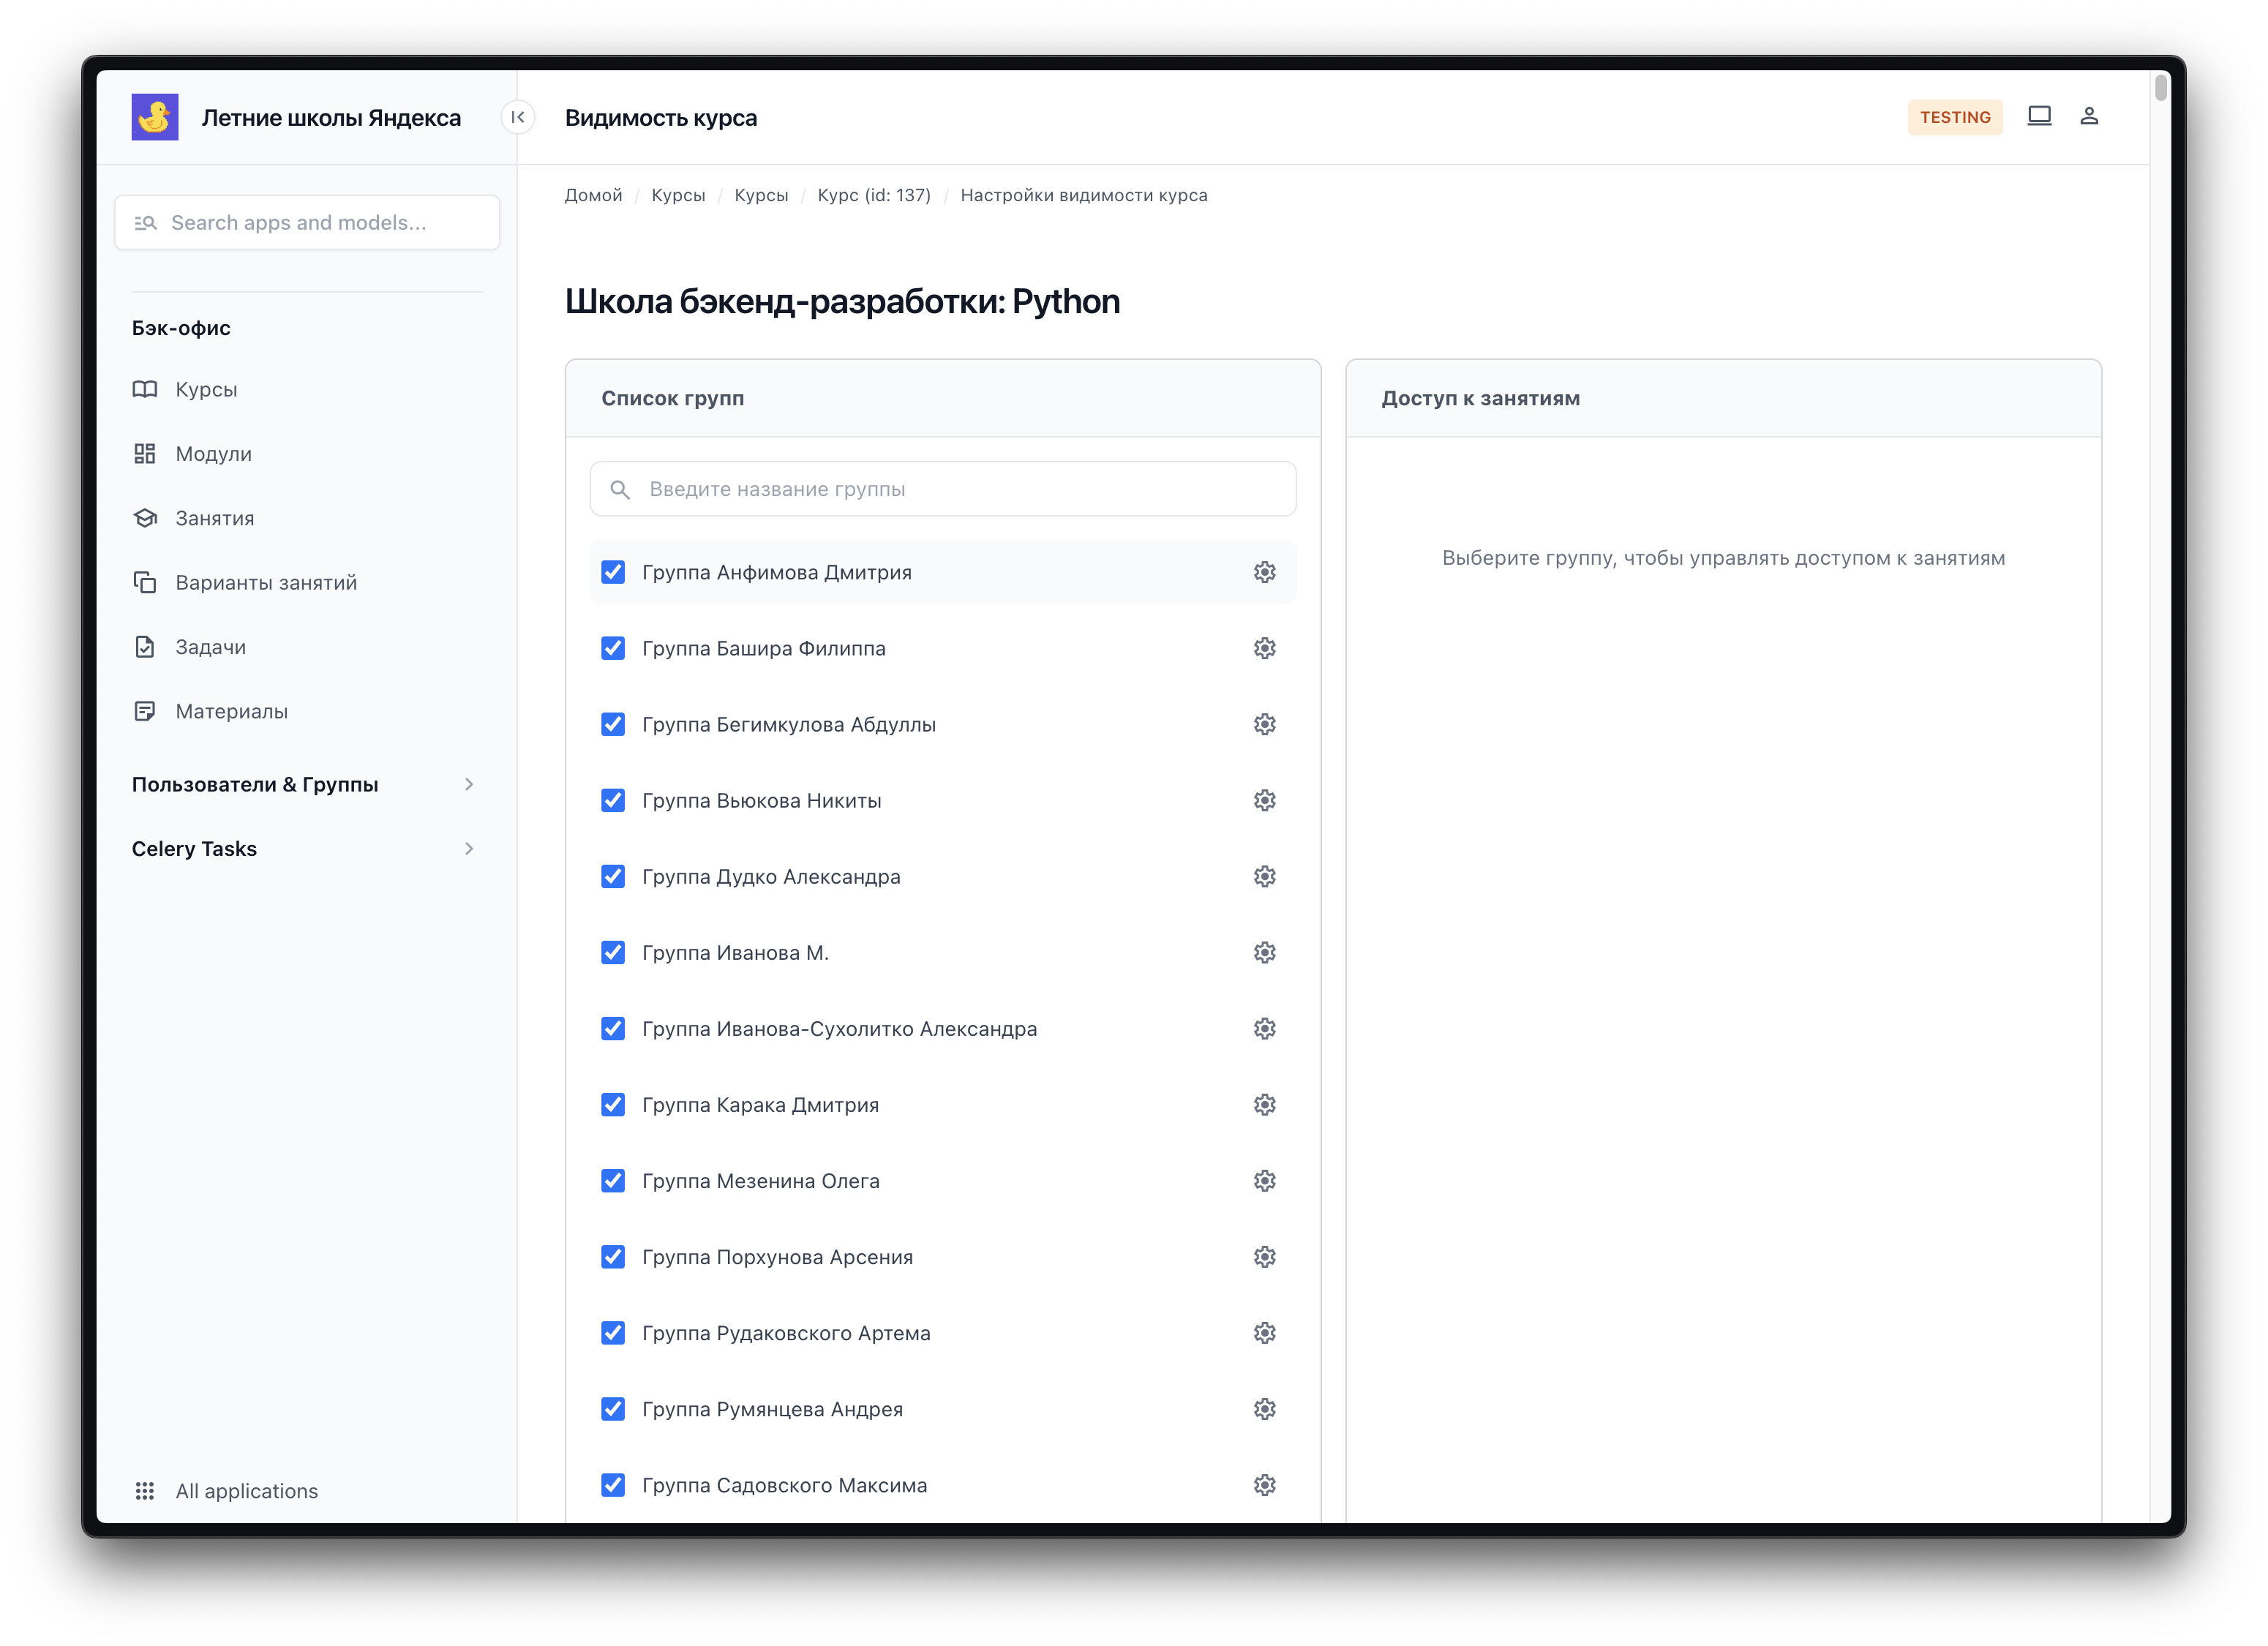
Task: Click the Модули grid icon
Action: click(x=145, y=454)
